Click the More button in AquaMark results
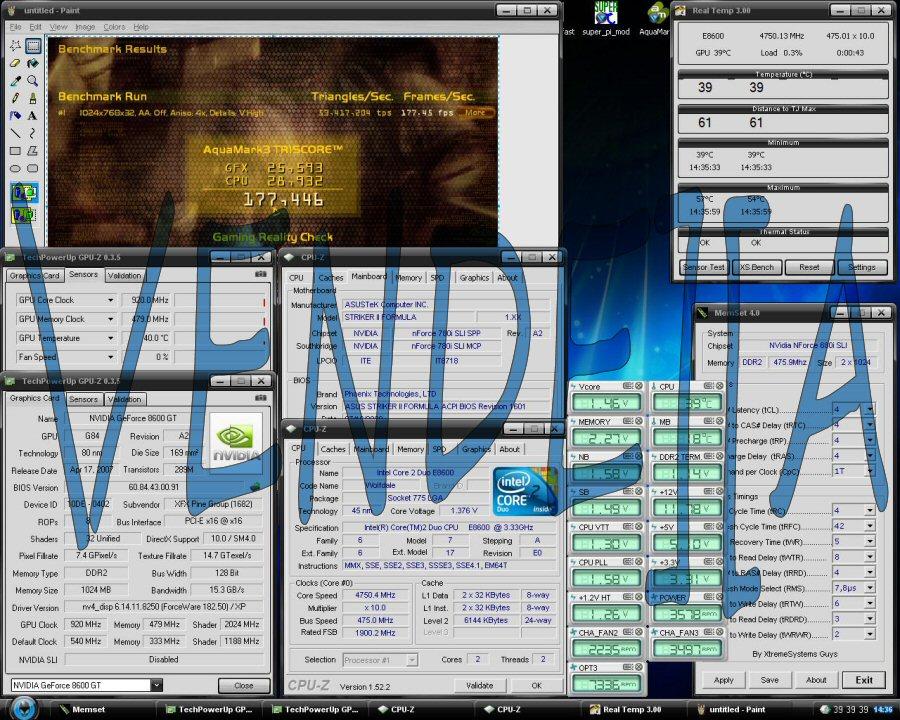This screenshot has height=720, width=900. pyautogui.click(x=475, y=113)
